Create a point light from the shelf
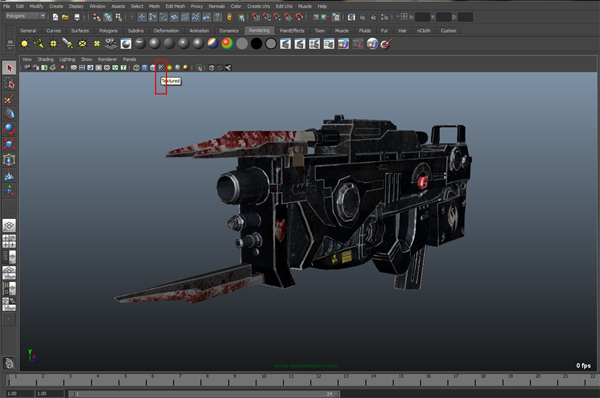Viewport: 600px width, 398px height. (53, 44)
